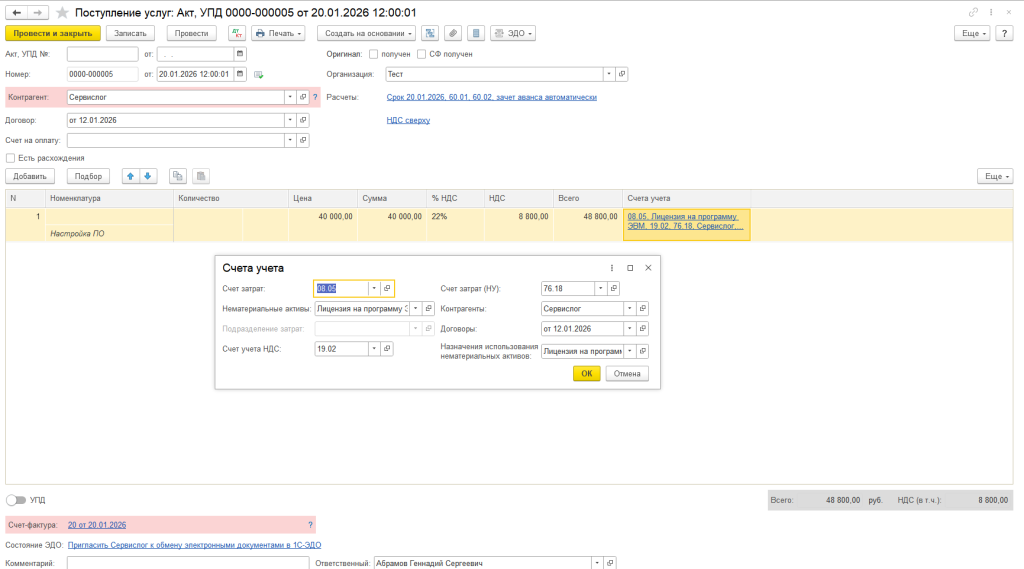Expand the Контрагент dropdown list
The image size is (1024, 569).
point(290,97)
